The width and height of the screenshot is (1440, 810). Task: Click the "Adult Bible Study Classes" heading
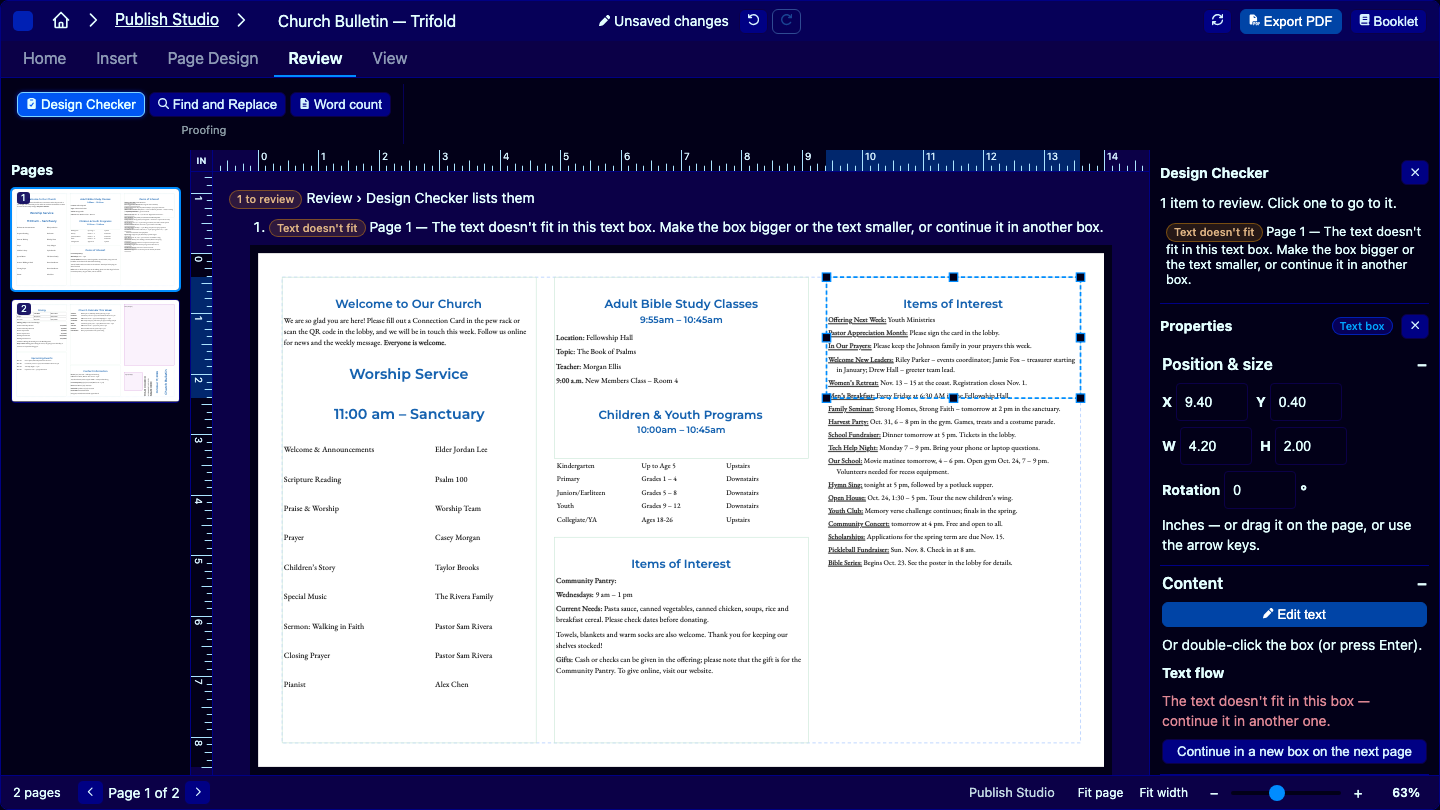click(x=681, y=304)
